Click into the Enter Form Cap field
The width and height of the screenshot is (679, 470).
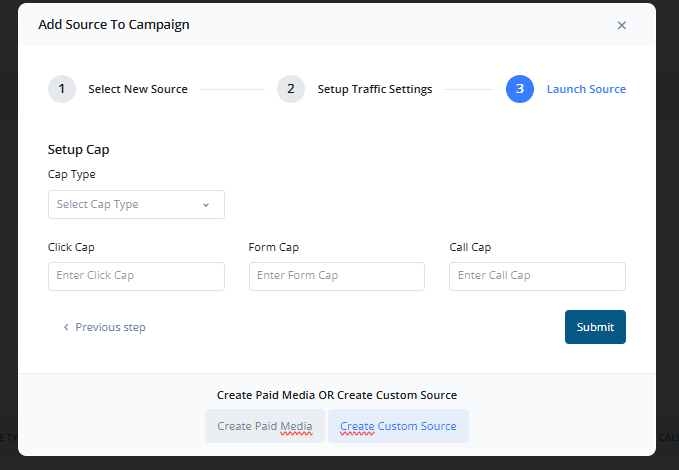(337, 276)
